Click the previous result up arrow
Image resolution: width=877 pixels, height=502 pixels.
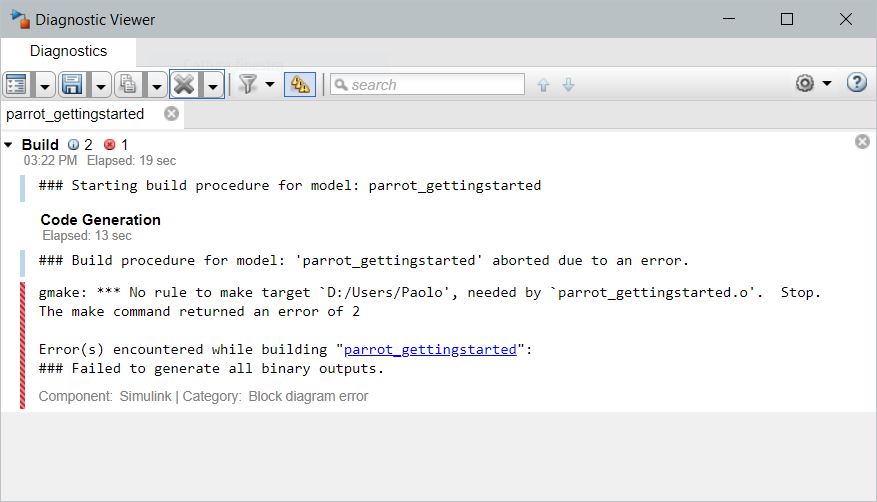point(543,85)
